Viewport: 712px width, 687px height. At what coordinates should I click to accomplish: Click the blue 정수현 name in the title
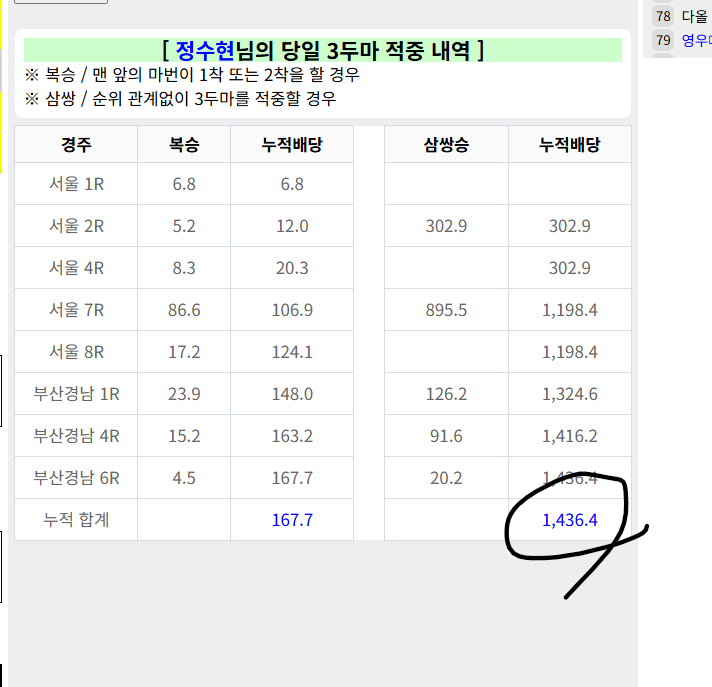[205, 50]
